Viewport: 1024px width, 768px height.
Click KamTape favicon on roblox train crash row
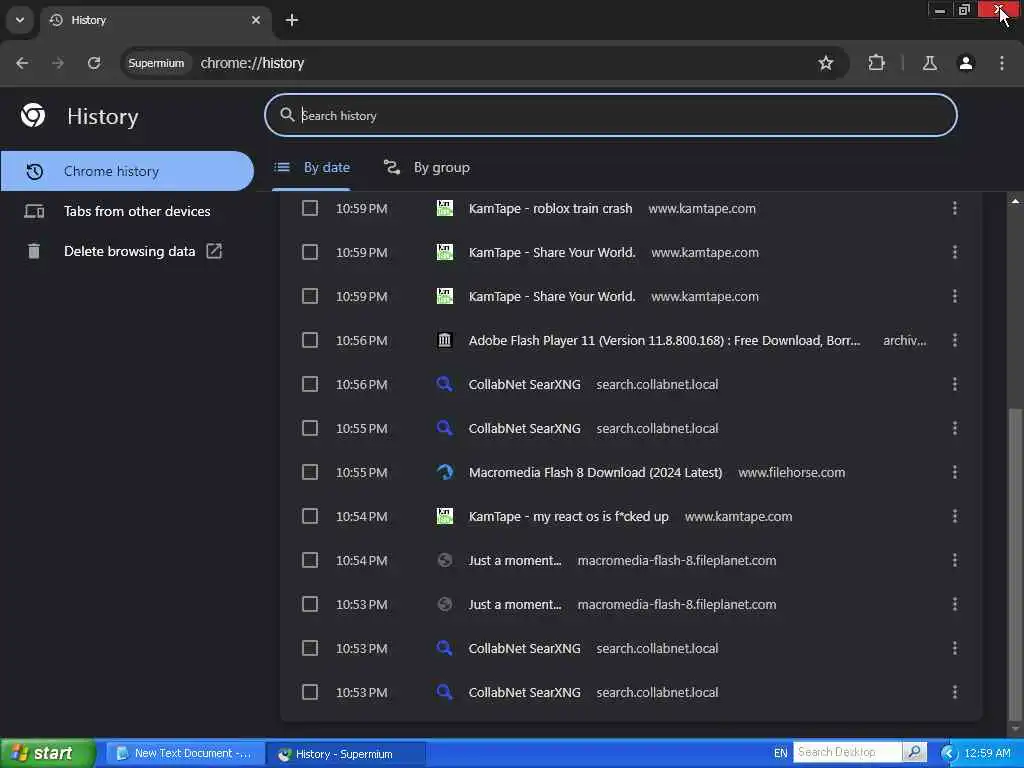point(444,208)
